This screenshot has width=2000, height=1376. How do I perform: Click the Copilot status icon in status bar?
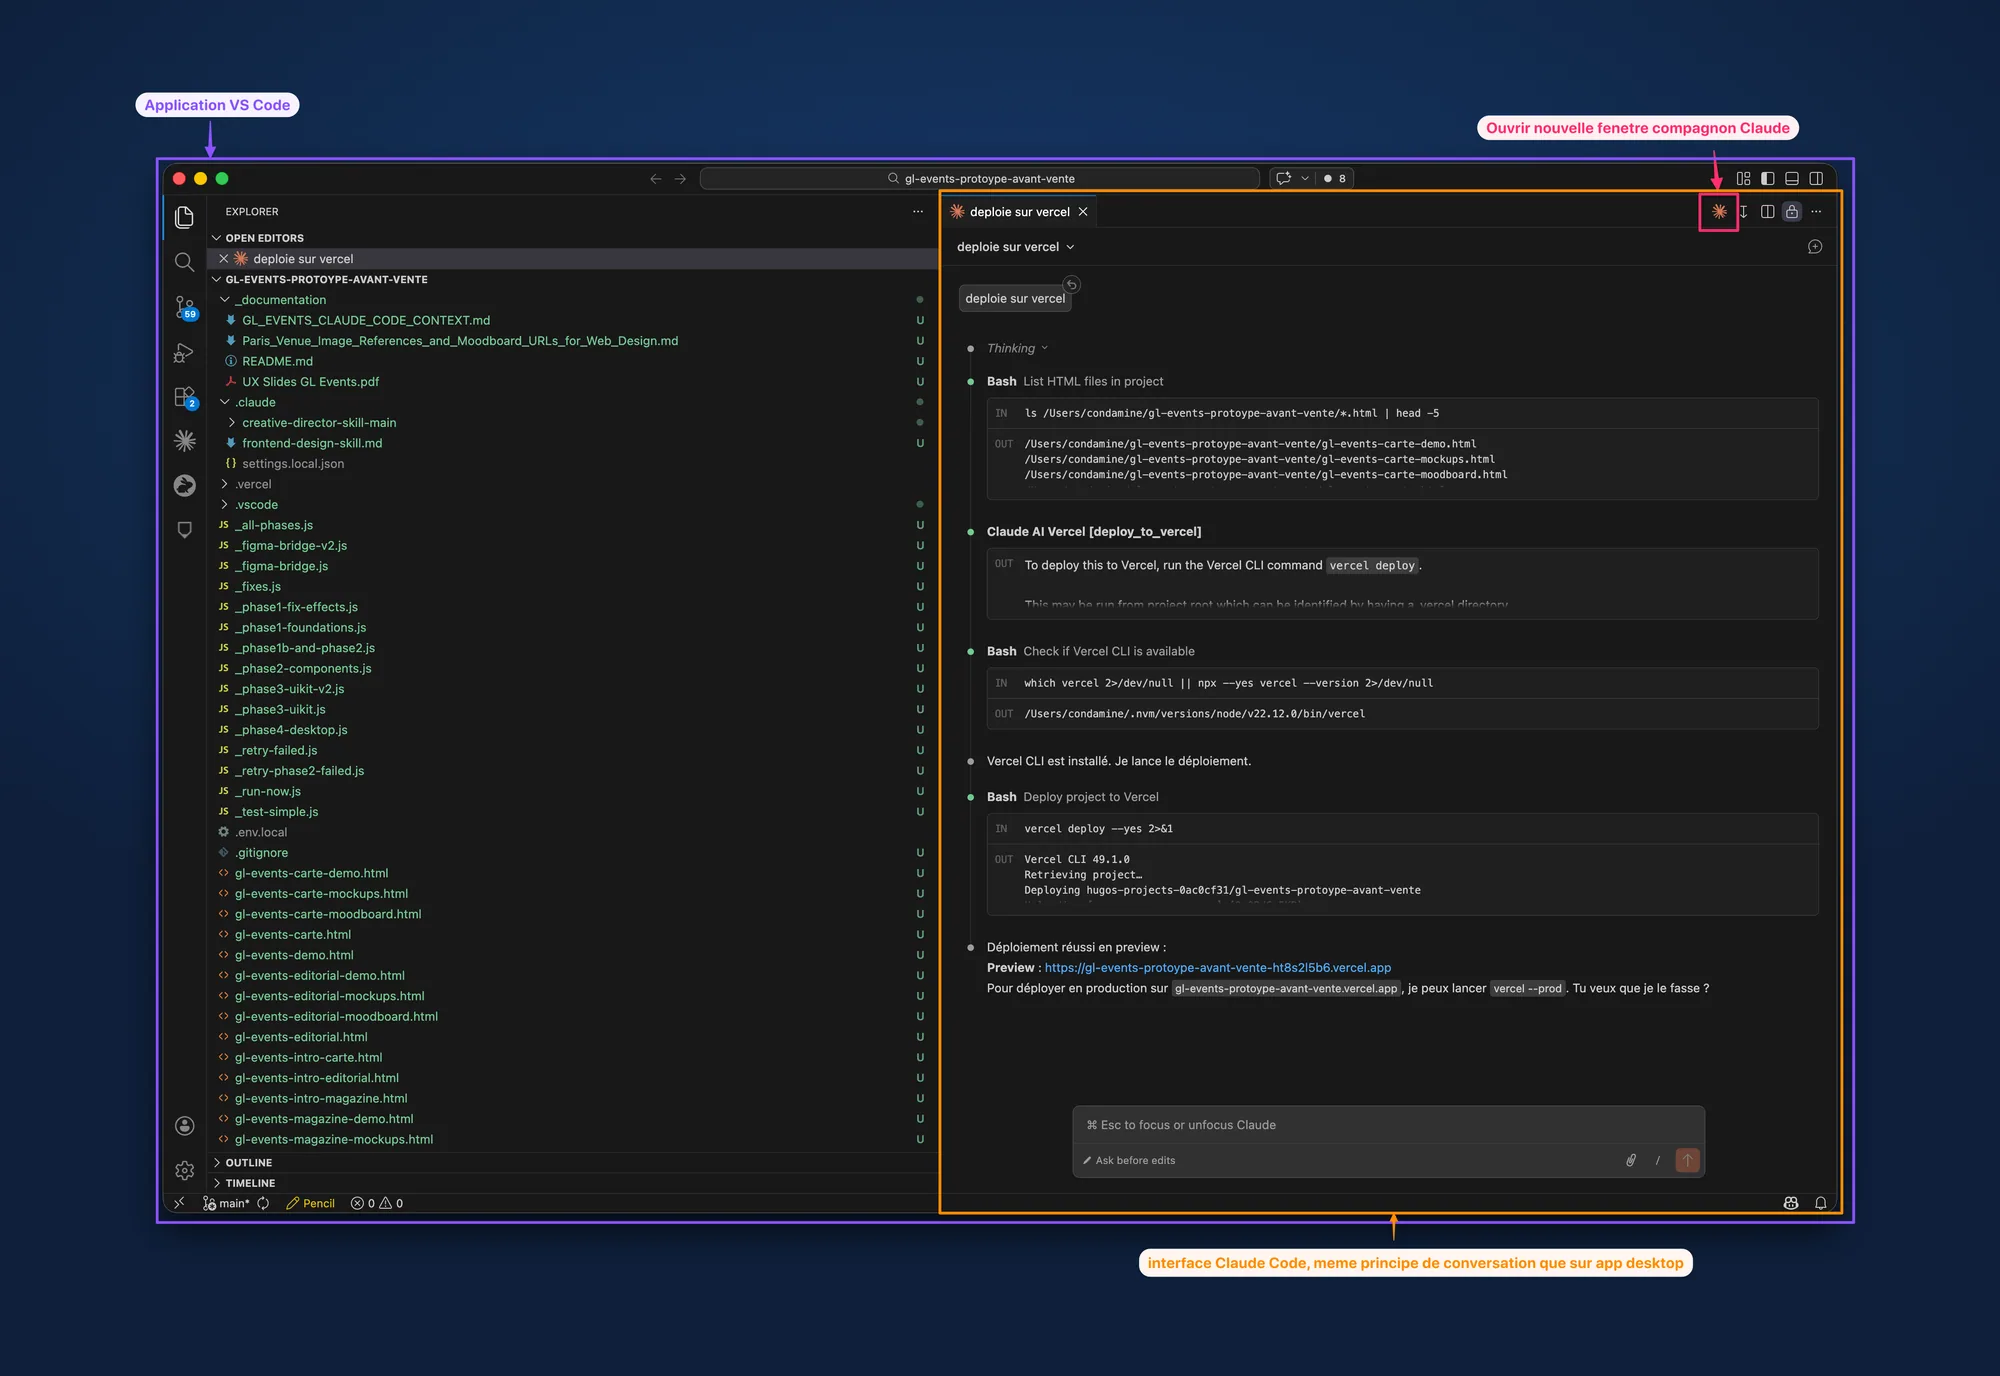coord(1791,1203)
